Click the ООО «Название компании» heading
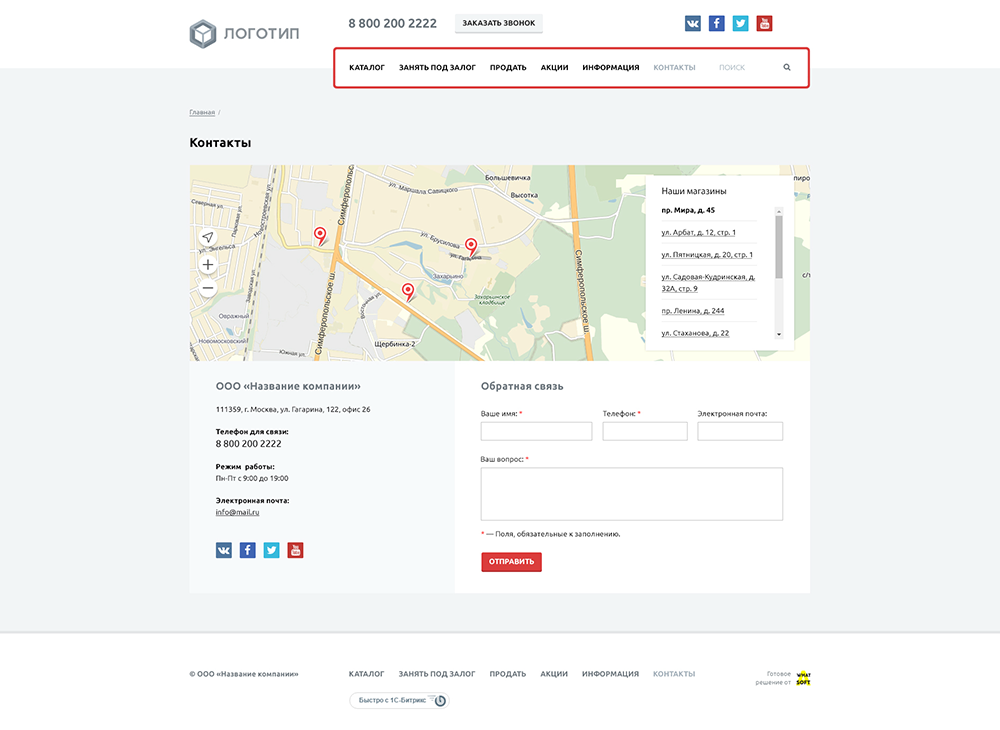This screenshot has width=1000, height=730. pos(288,386)
